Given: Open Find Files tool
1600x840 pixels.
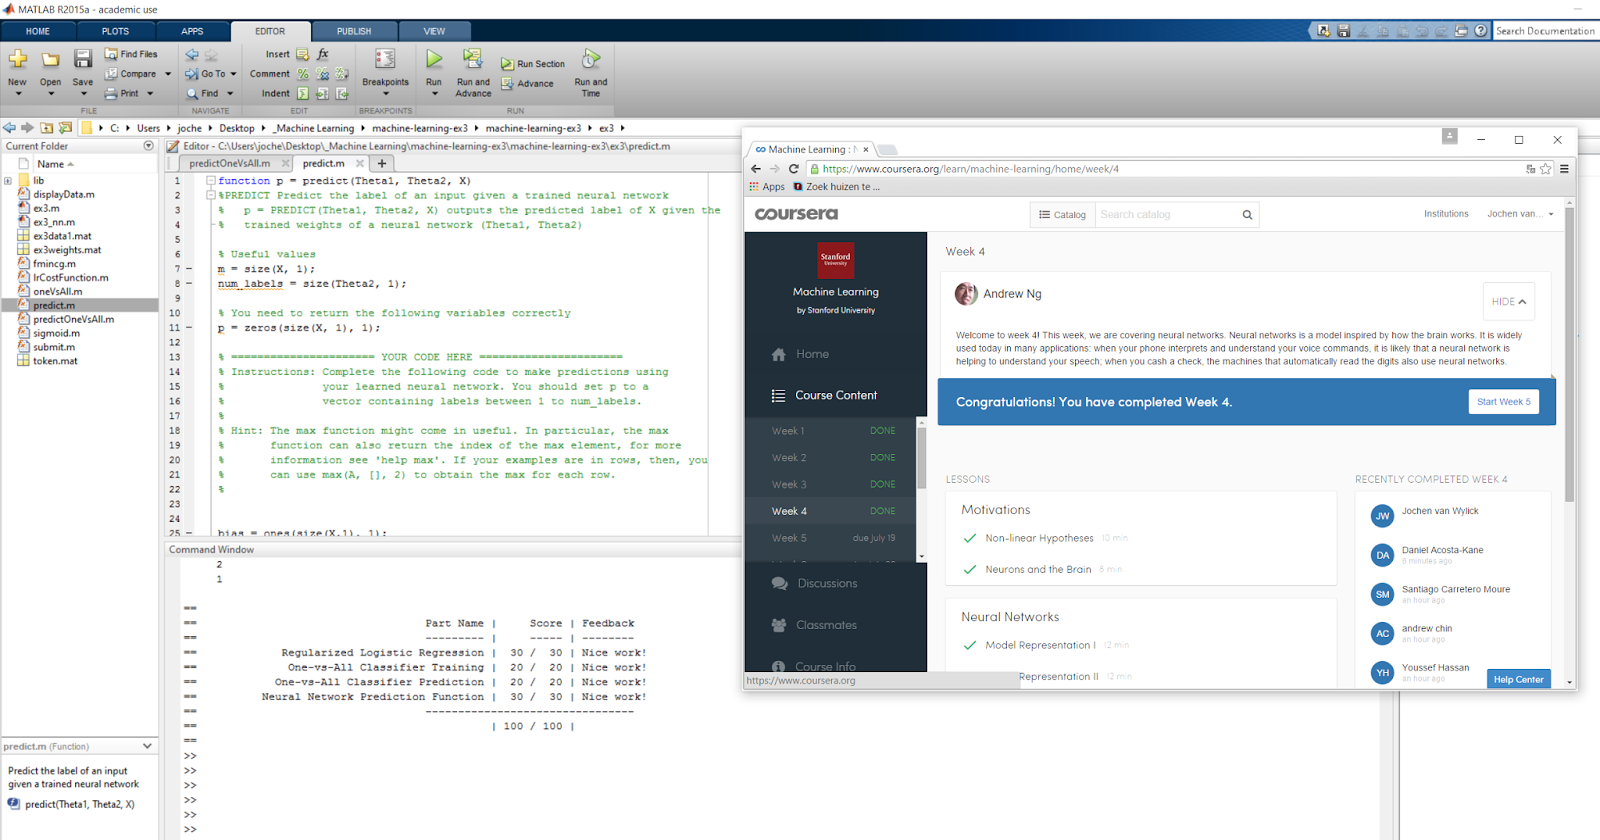Looking at the screenshot, I should pos(131,54).
